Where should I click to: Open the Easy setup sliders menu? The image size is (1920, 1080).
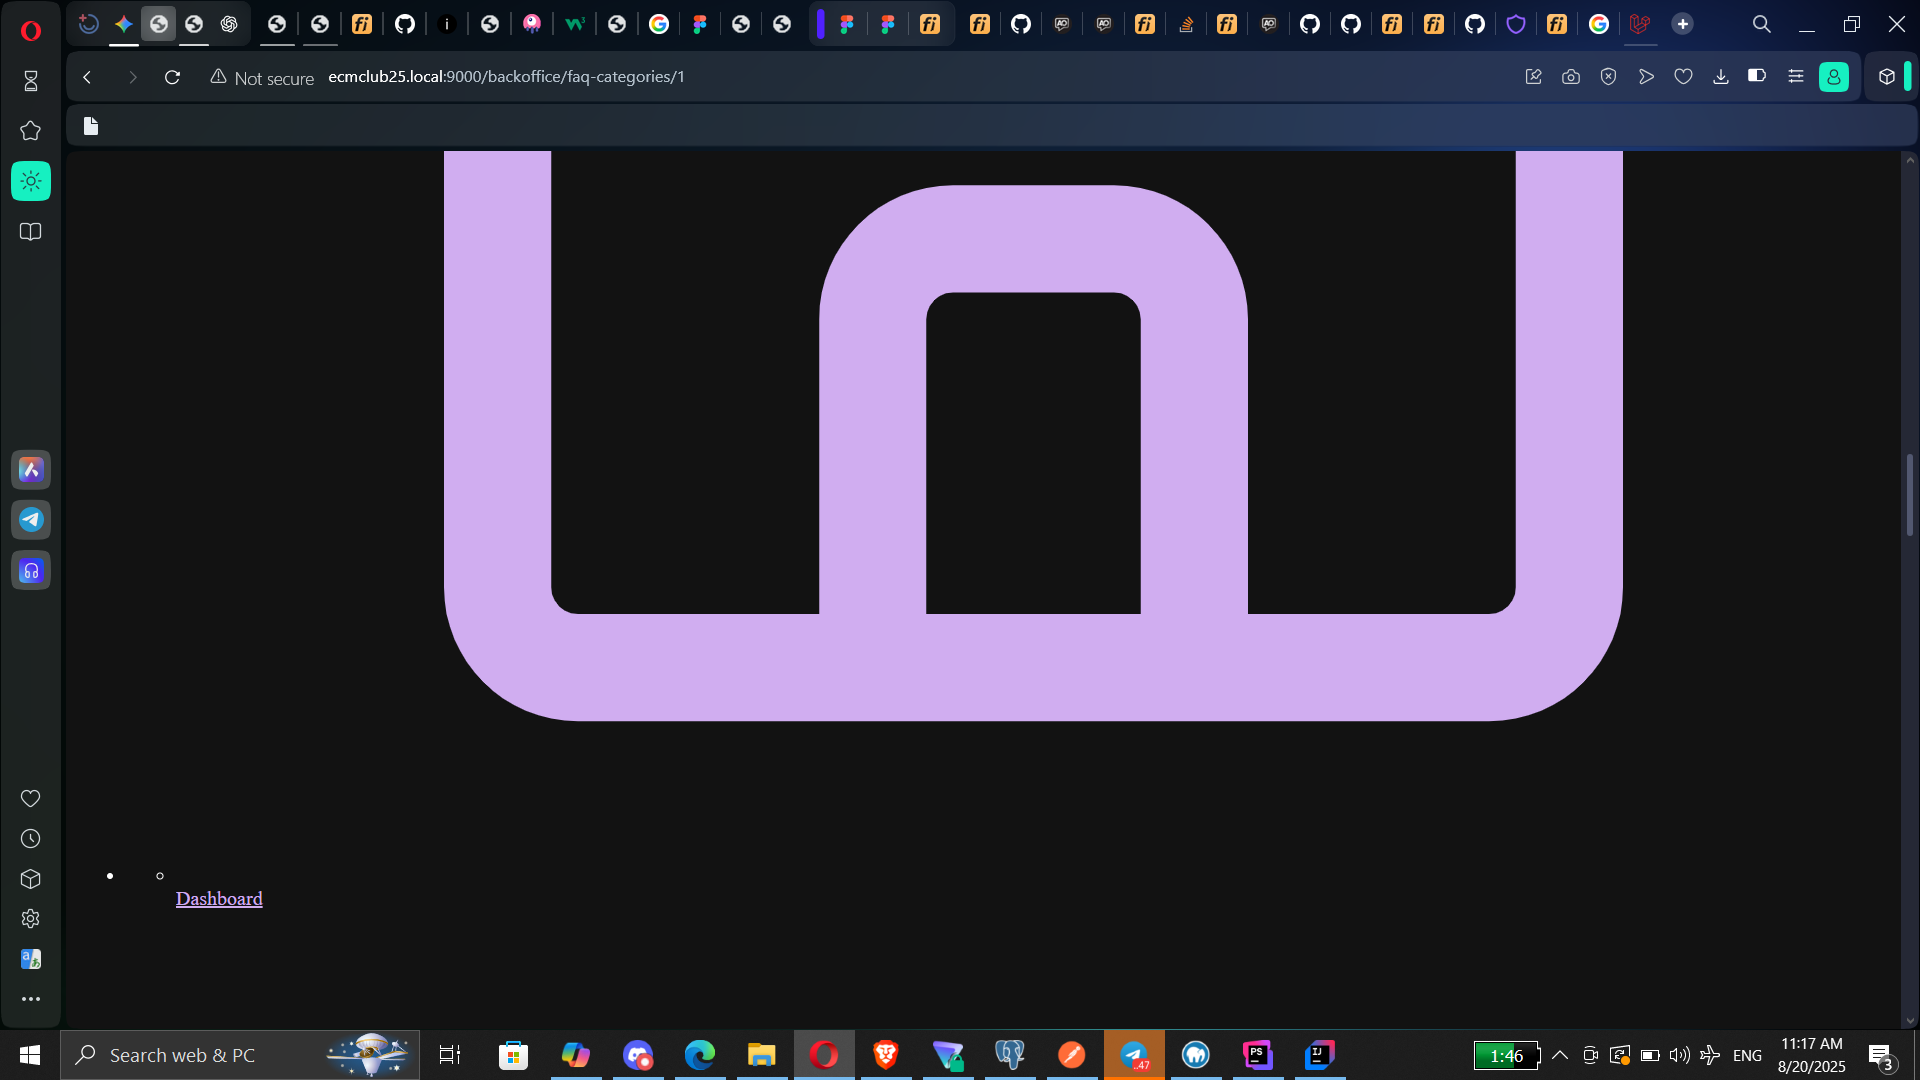(1795, 76)
